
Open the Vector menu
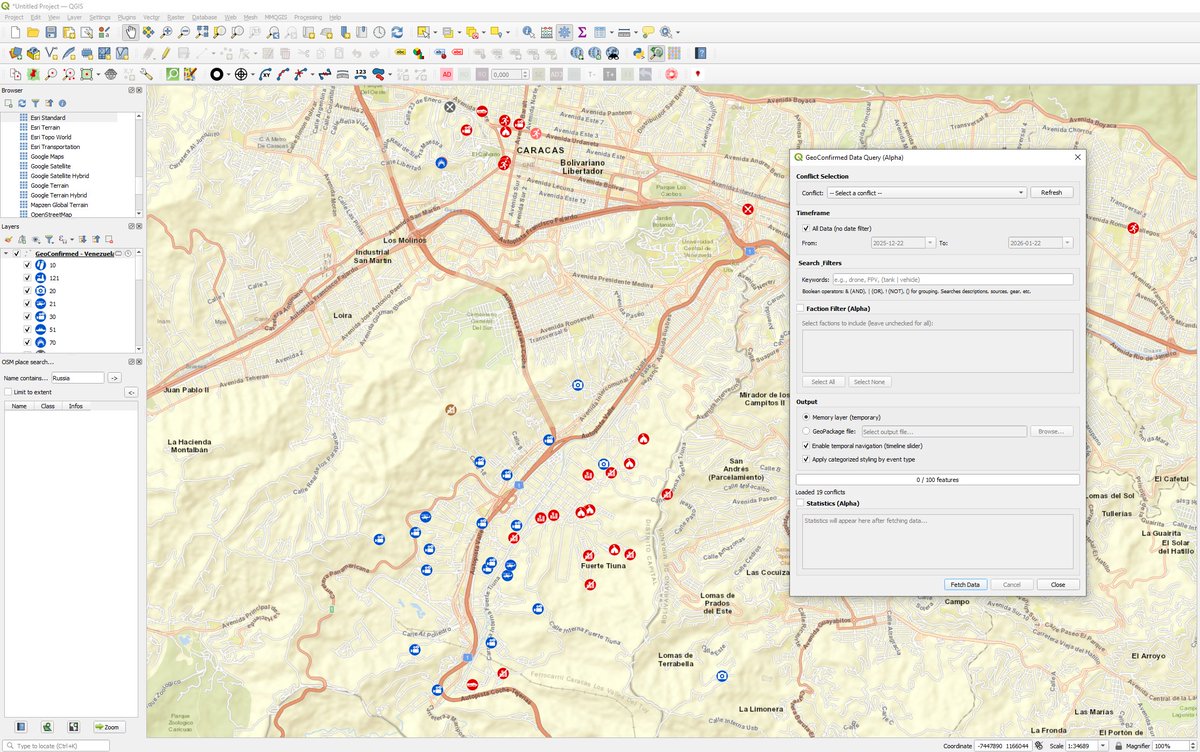point(151,17)
